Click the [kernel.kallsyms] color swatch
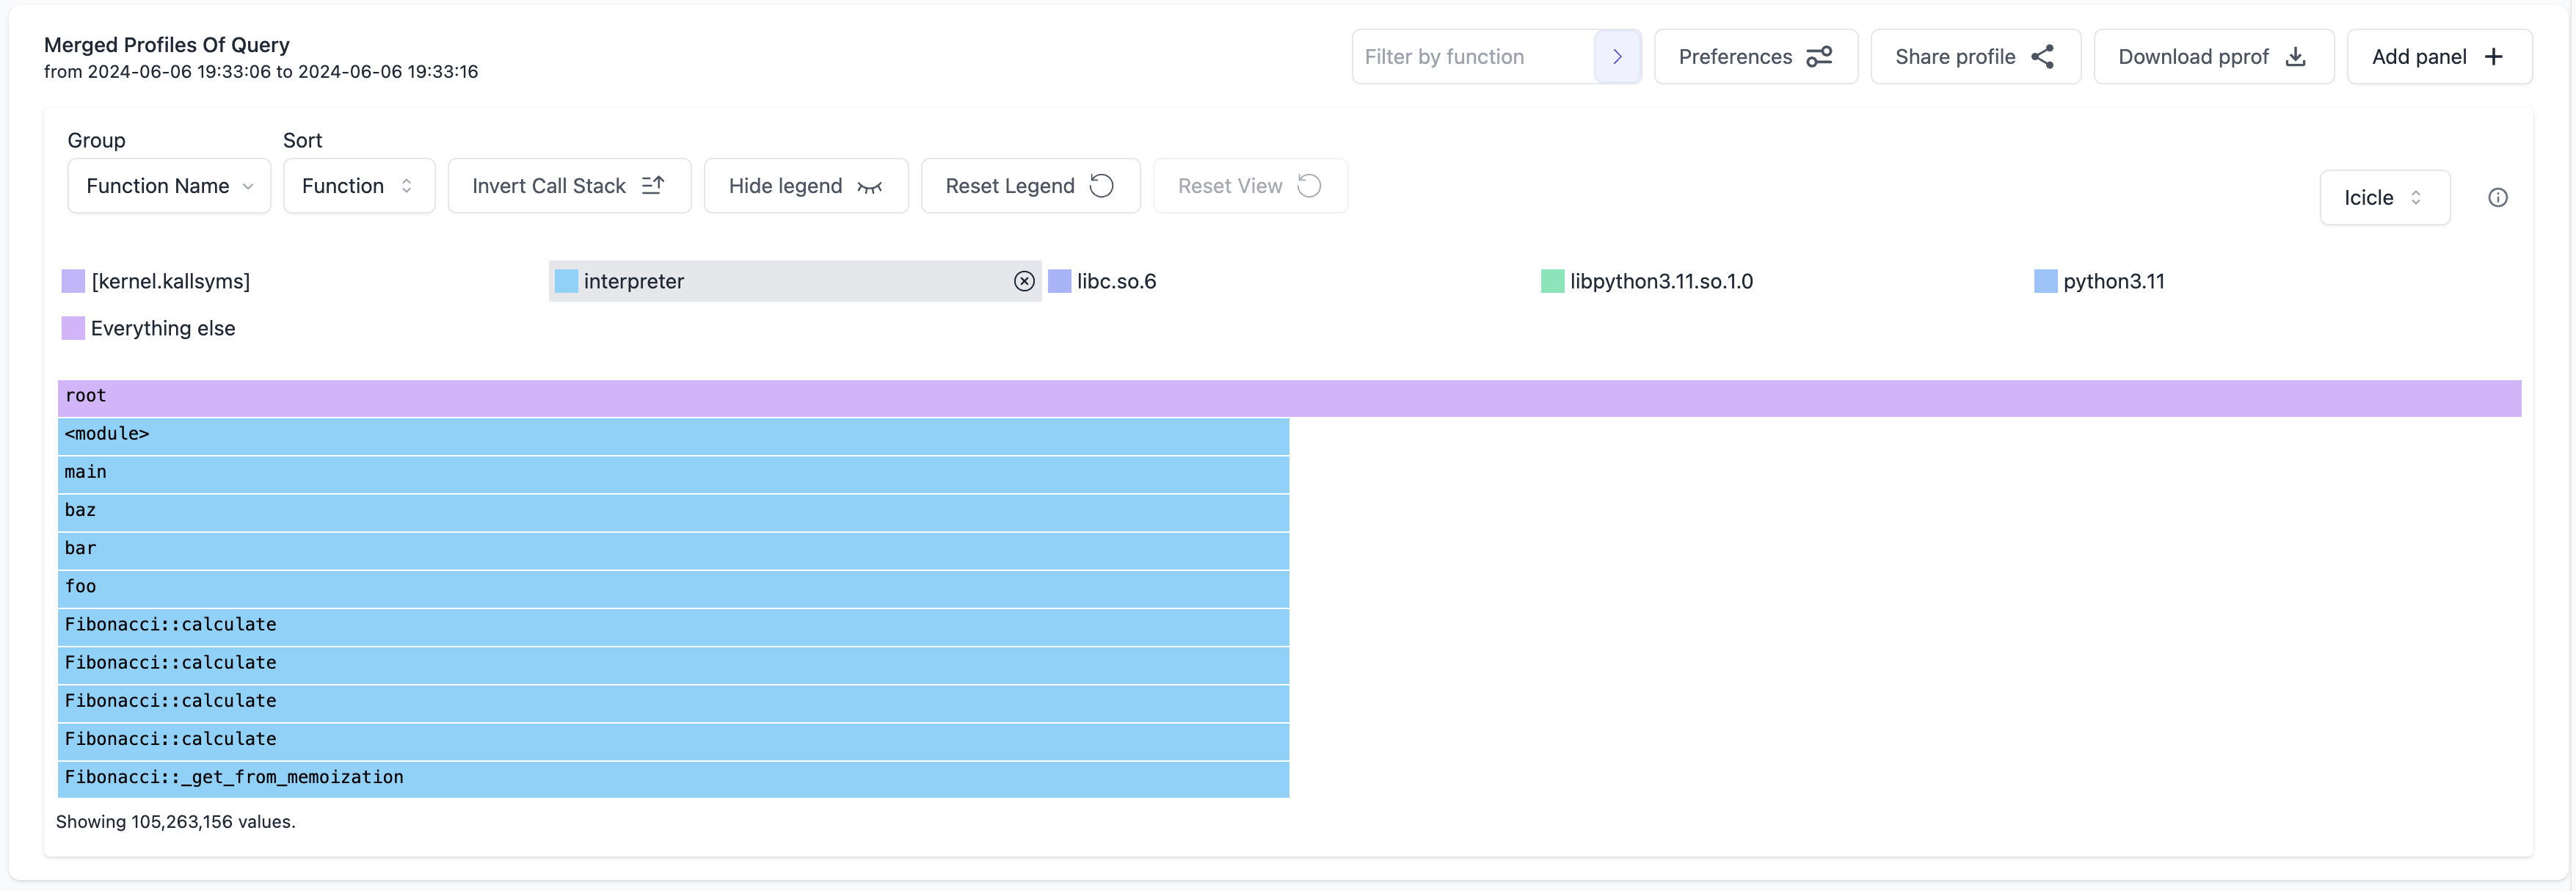Image resolution: width=2576 pixels, height=891 pixels. click(x=73, y=281)
